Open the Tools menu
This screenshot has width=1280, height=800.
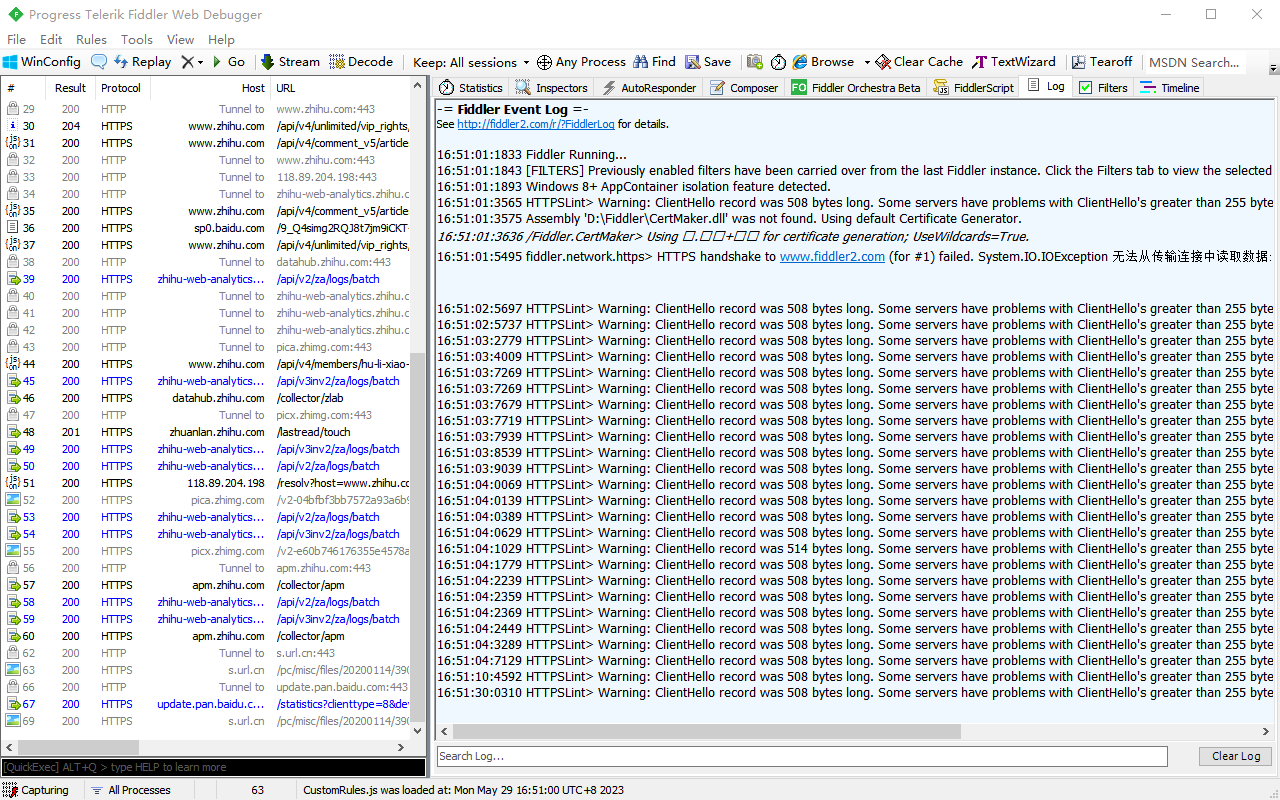click(137, 40)
